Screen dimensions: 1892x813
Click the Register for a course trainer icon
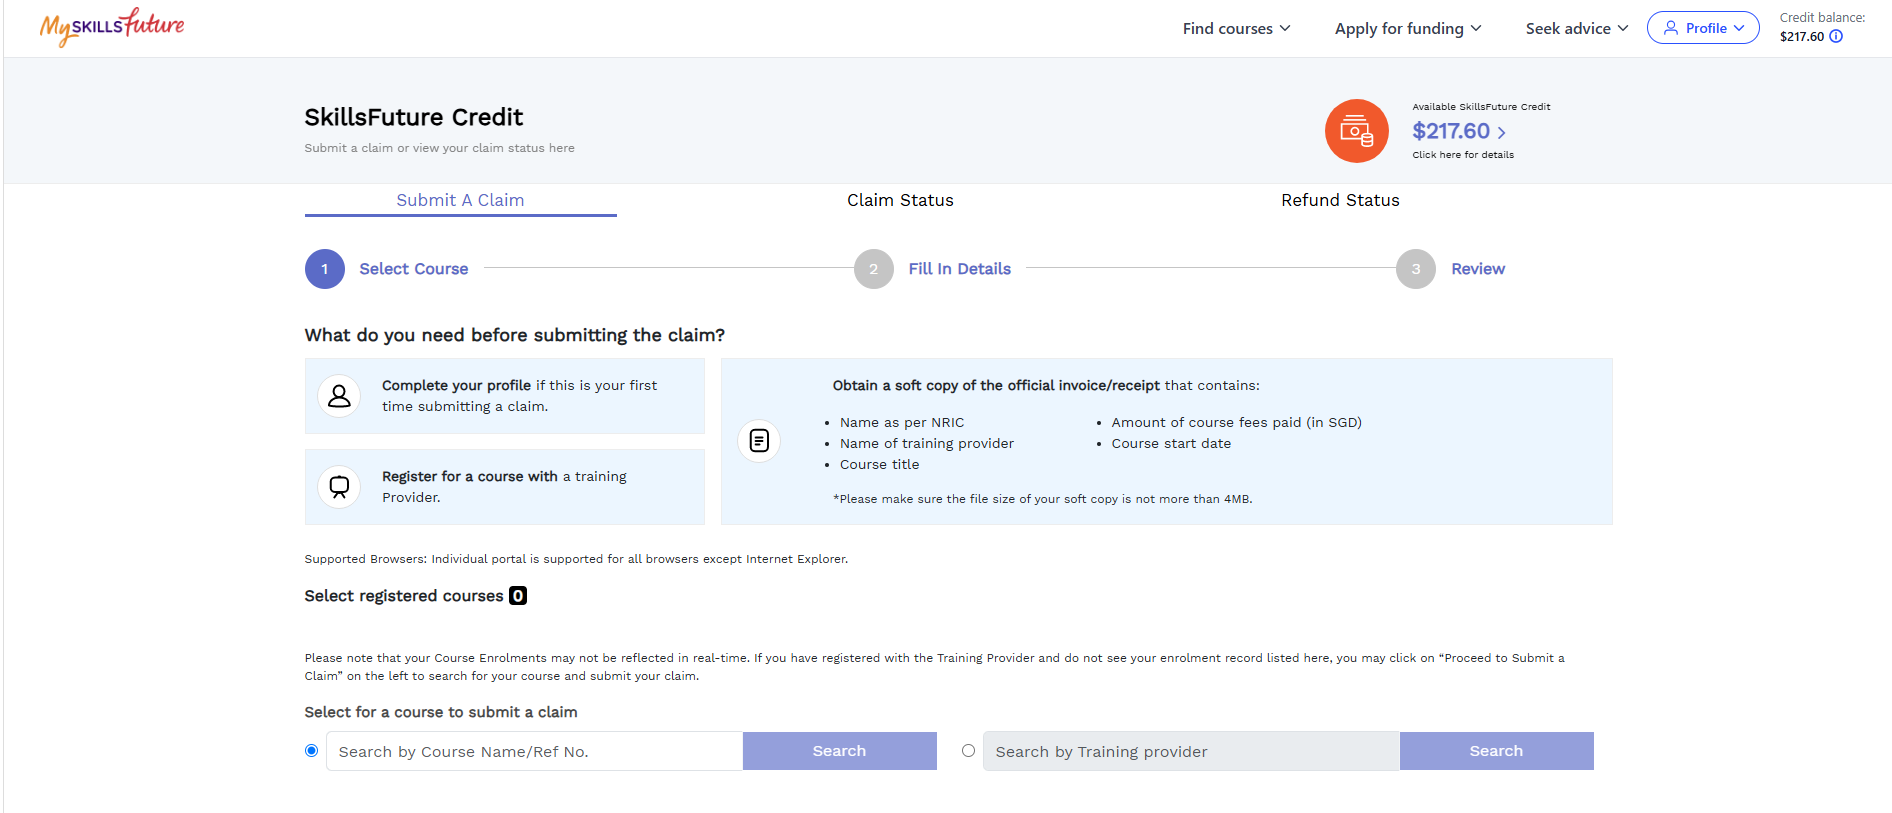[339, 487]
